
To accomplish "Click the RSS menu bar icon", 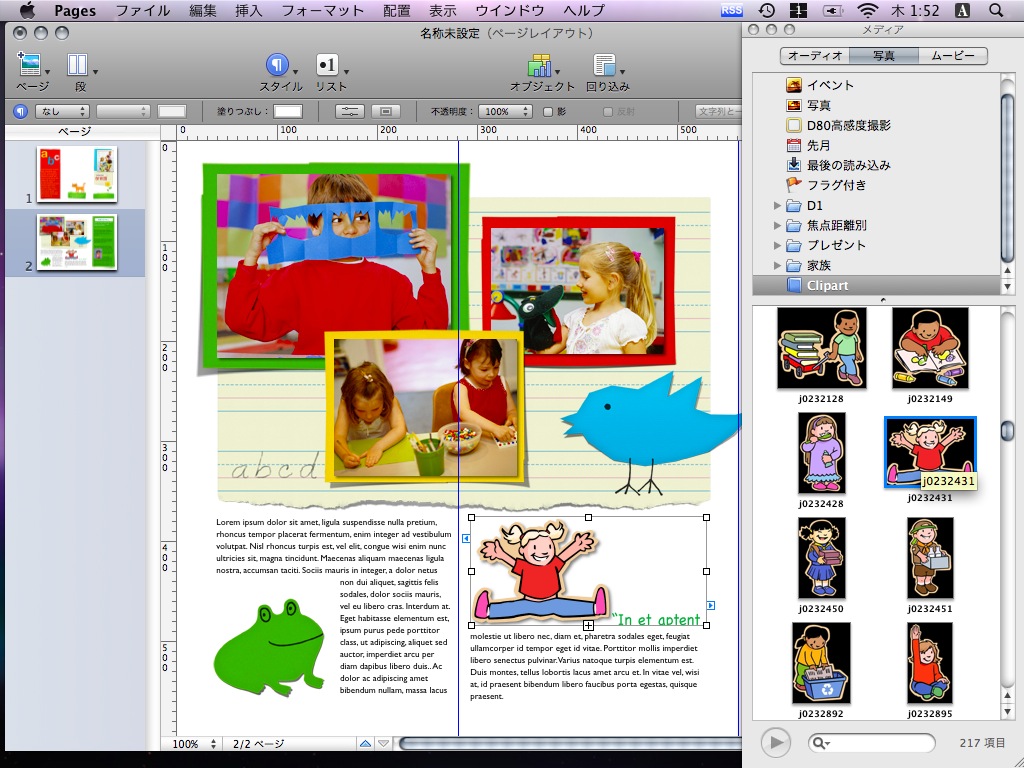I will (731, 10).
